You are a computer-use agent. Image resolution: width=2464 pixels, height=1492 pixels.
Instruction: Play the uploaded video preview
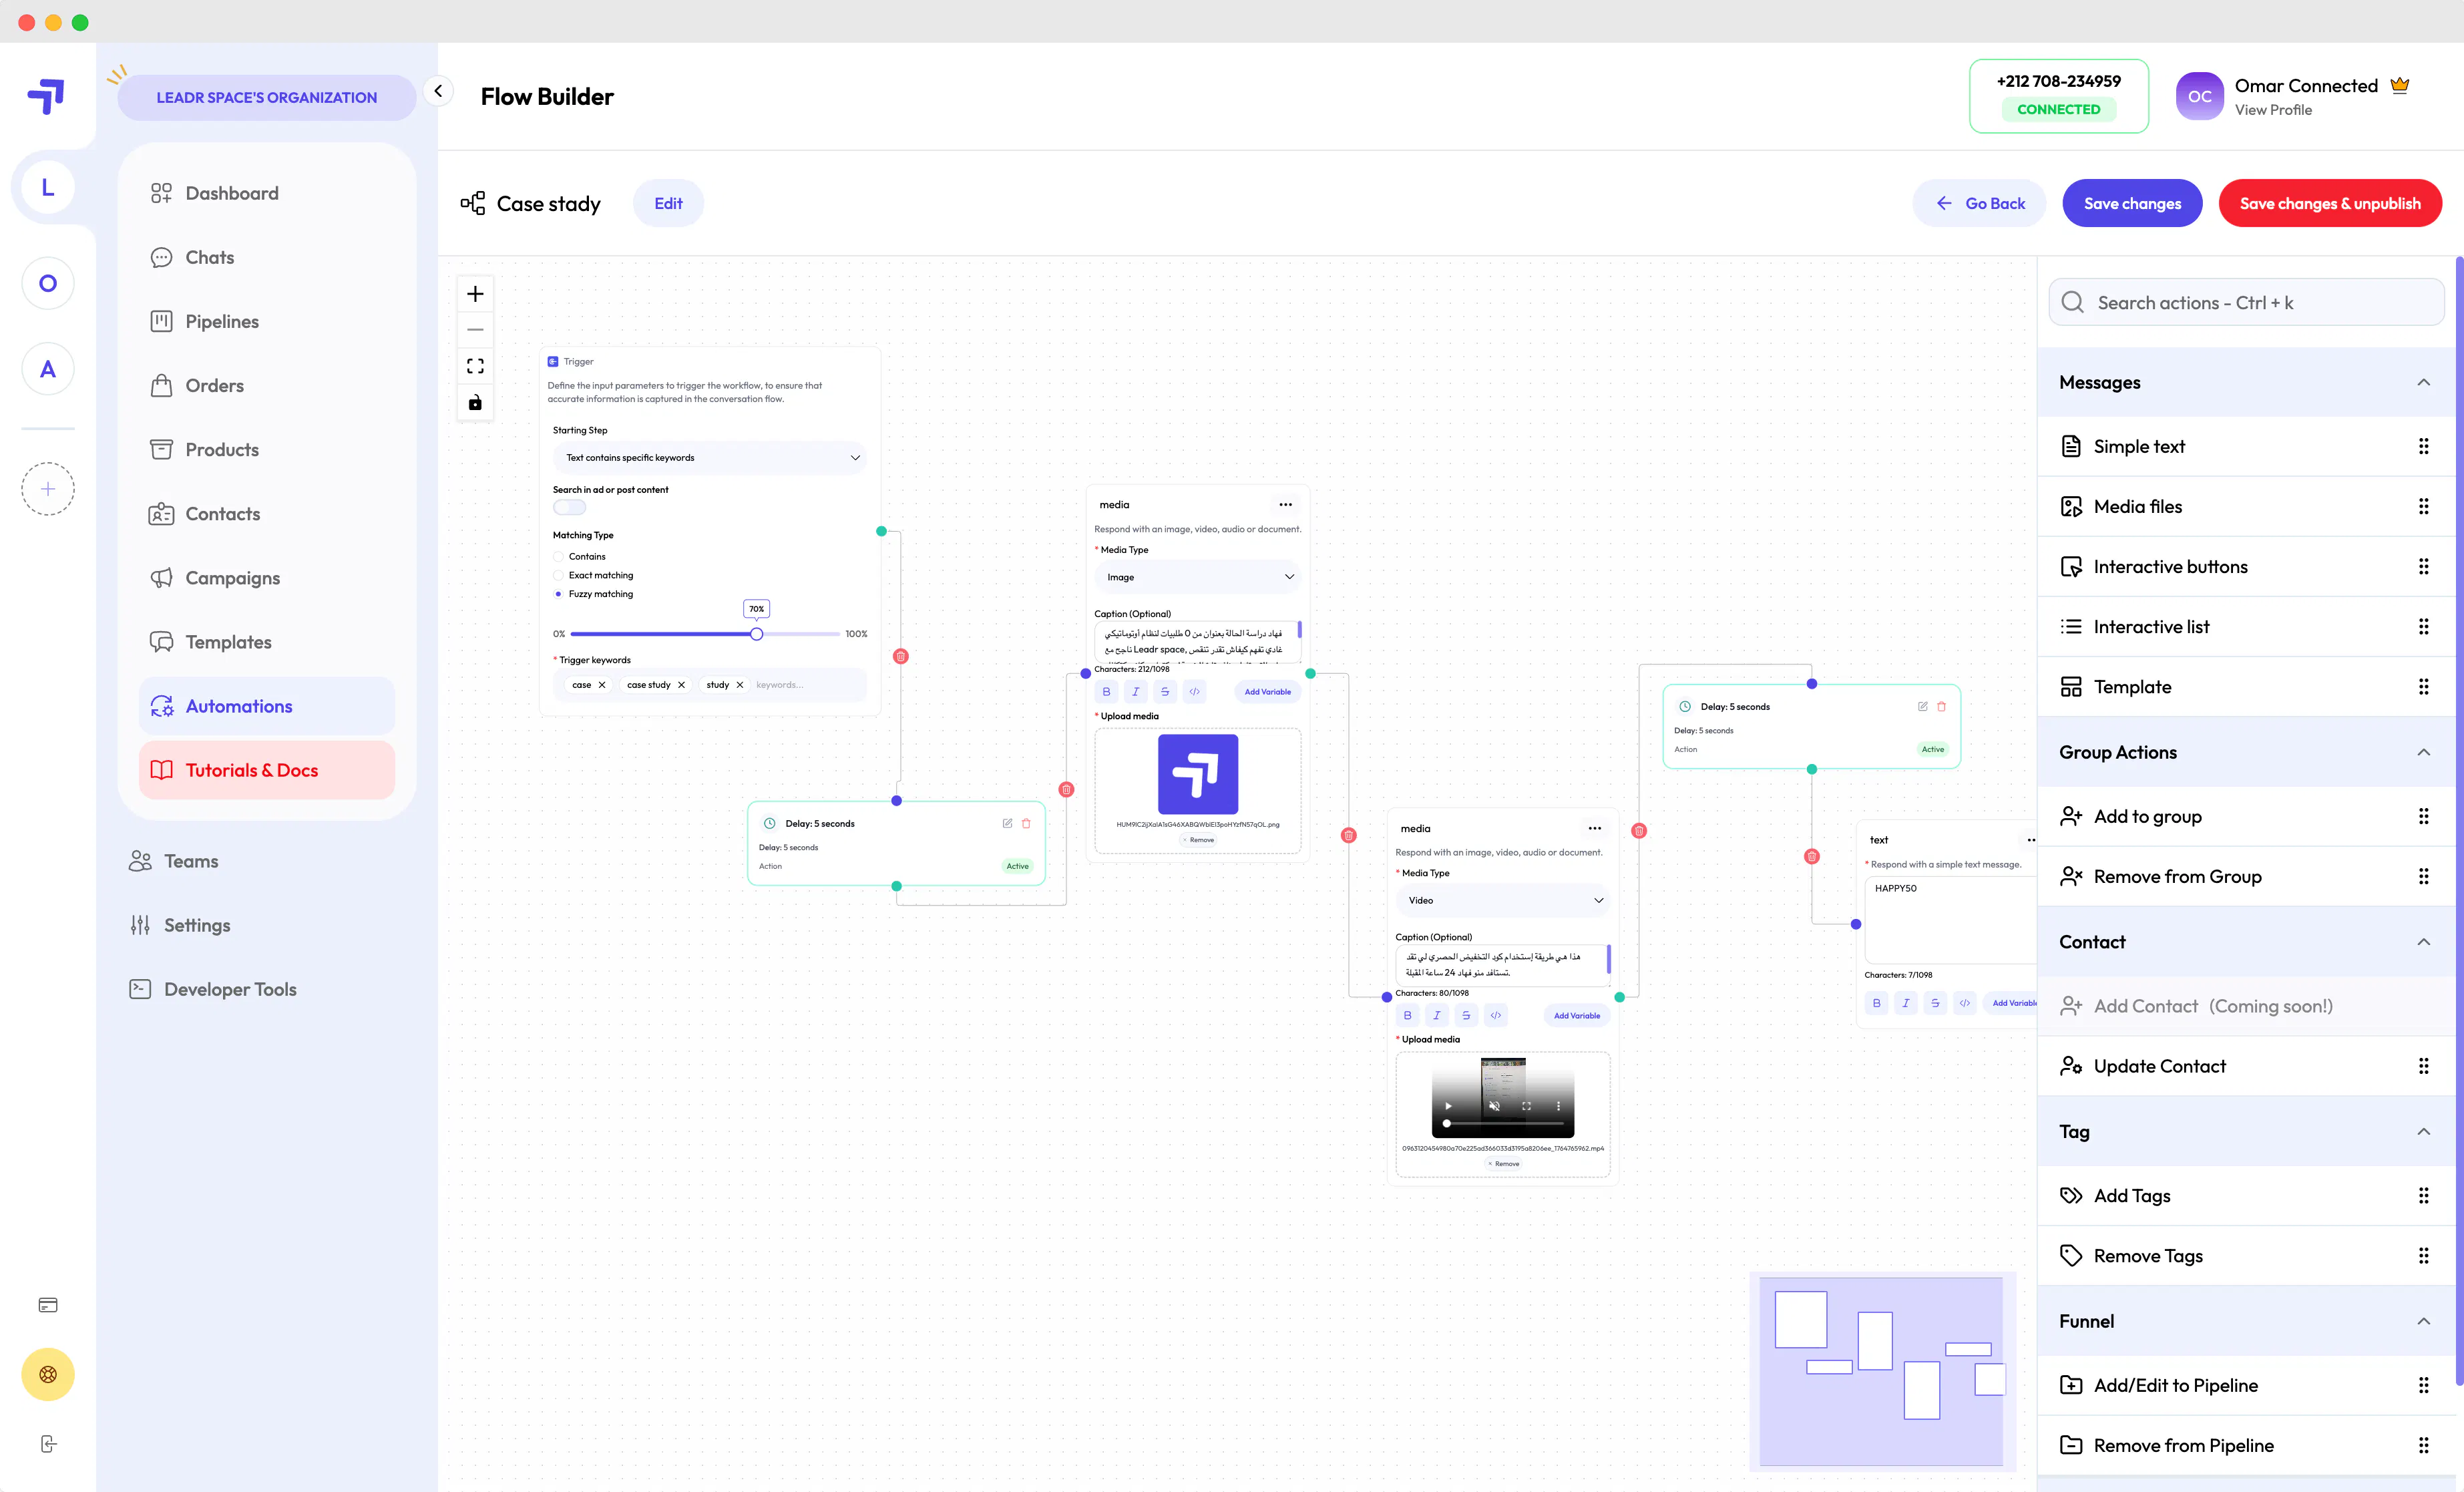pyautogui.click(x=1448, y=1106)
